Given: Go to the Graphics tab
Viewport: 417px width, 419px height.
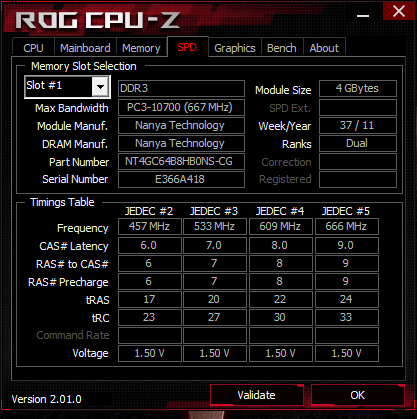Looking at the screenshot, I should [x=235, y=48].
